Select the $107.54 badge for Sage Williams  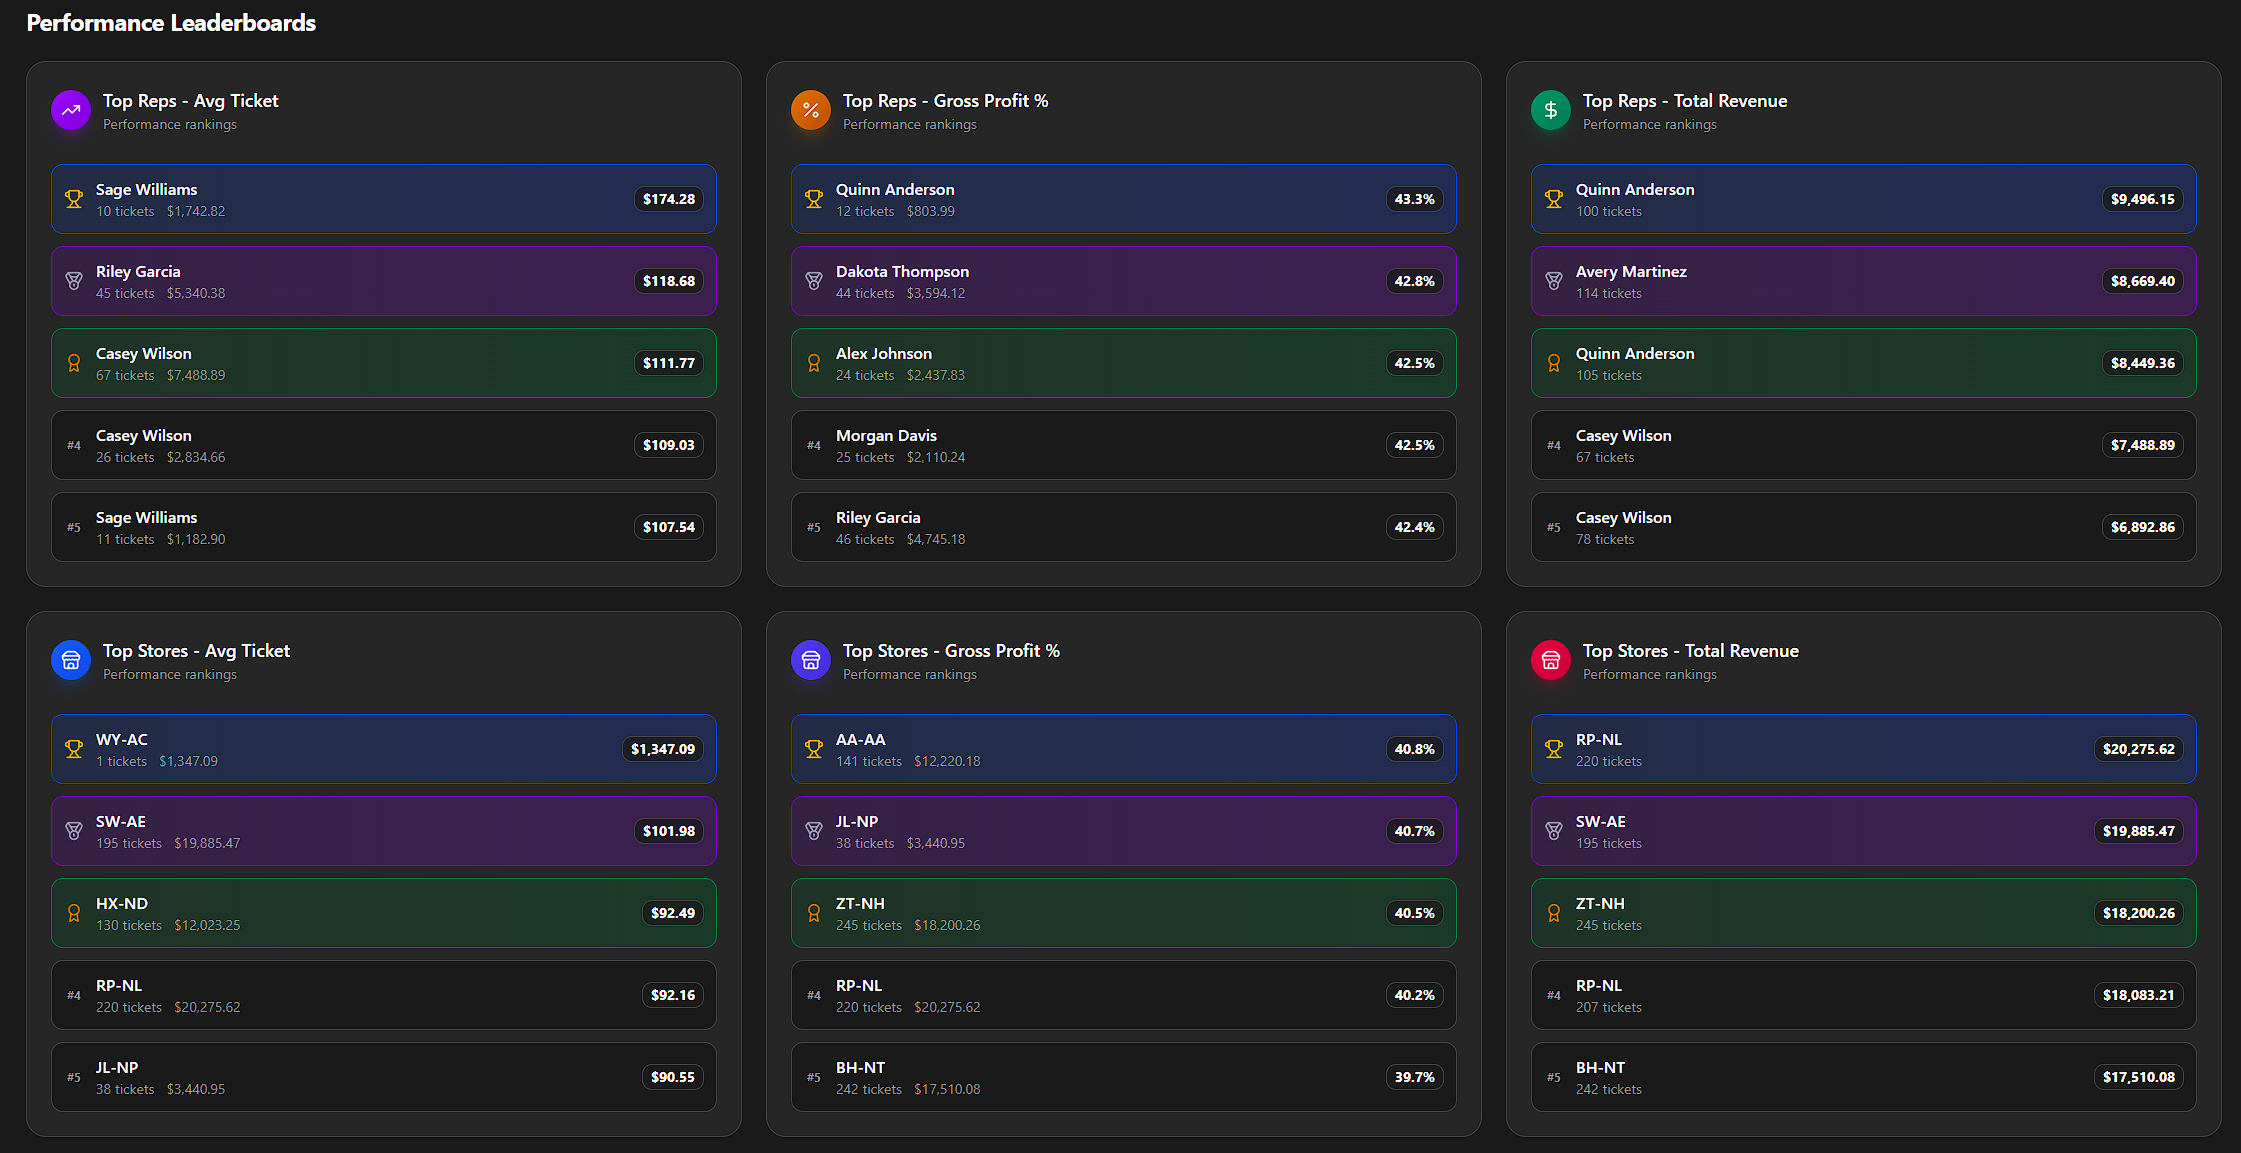click(669, 527)
